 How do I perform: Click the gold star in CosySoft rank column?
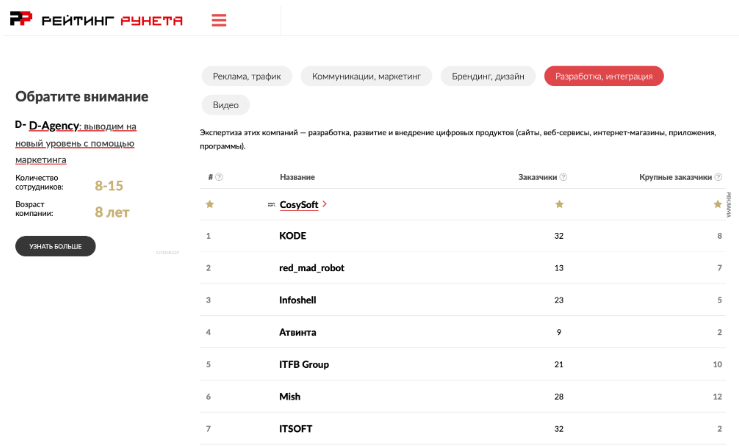point(210,204)
